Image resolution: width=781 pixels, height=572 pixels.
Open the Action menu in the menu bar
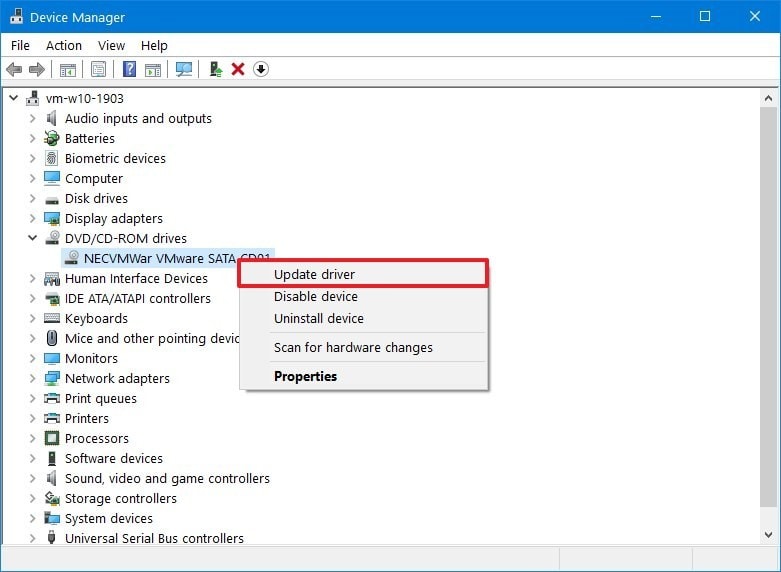64,45
